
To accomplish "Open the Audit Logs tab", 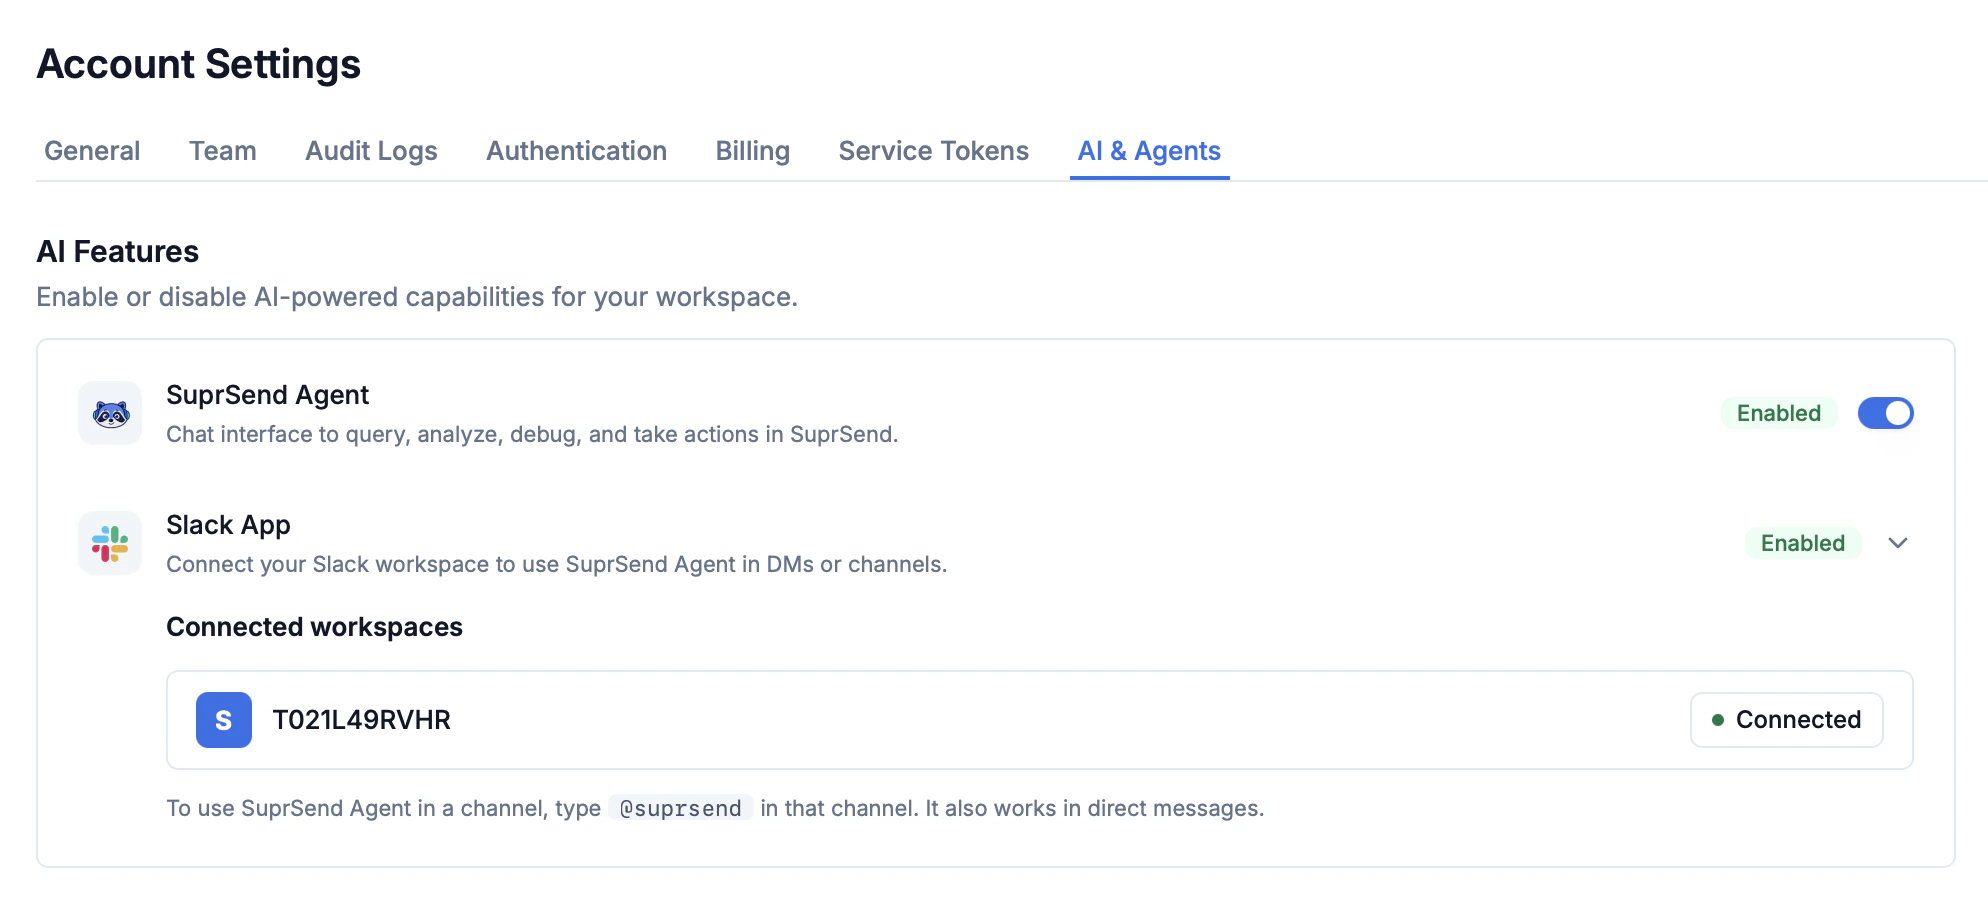I will tap(371, 151).
